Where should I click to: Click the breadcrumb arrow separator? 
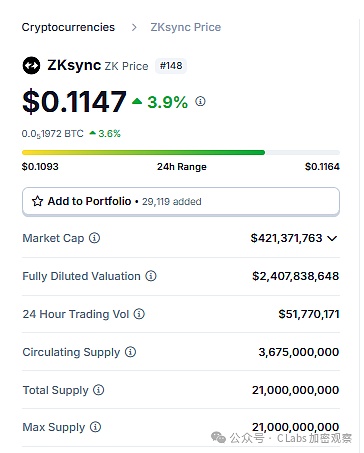pos(134,27)
